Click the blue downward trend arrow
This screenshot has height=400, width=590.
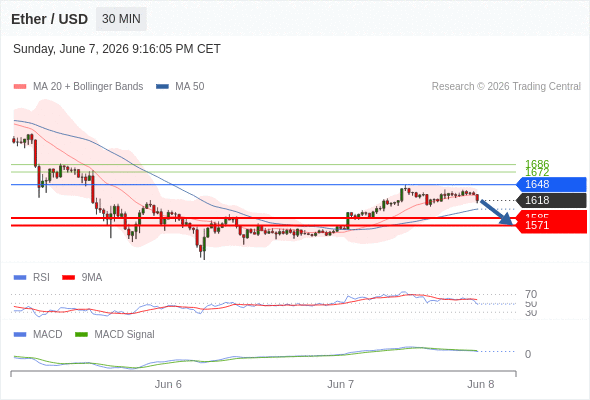(496, 213)
